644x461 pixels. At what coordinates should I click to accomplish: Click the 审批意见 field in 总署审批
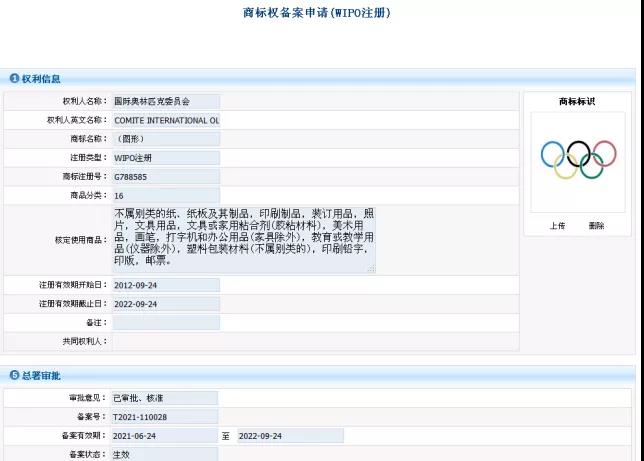coord(165,398)
